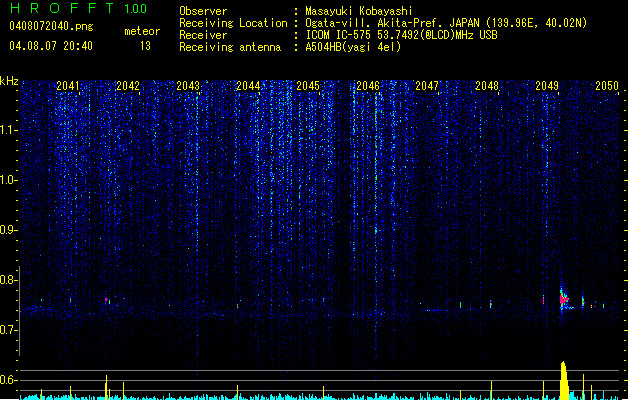Click the 2049 time marker
This screenshot has height=400, width=629.
coord(547,86)
